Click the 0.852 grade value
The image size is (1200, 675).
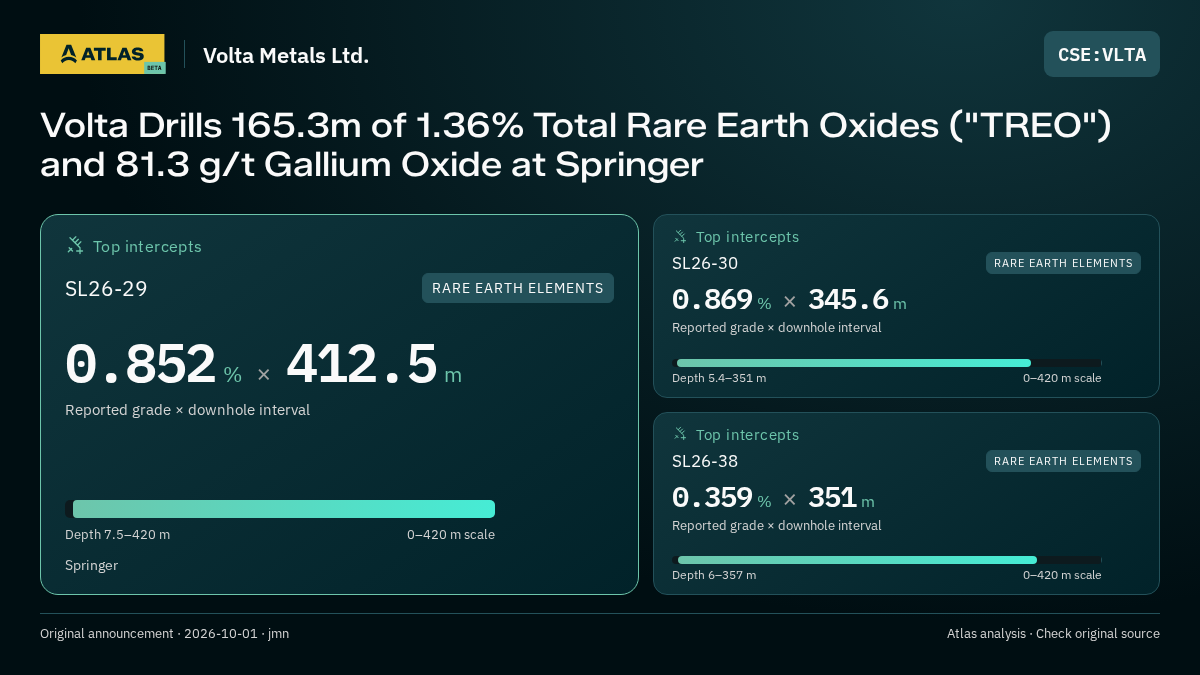click(141, 364)
